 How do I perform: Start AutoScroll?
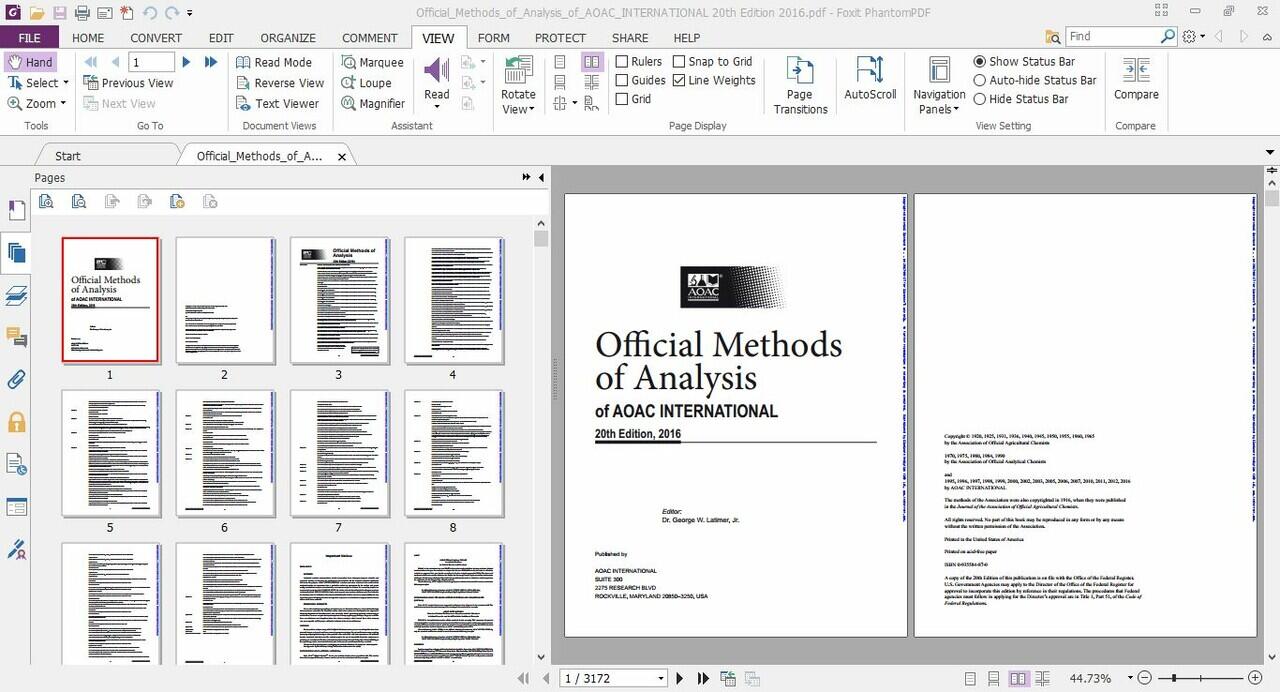(870, 78)
